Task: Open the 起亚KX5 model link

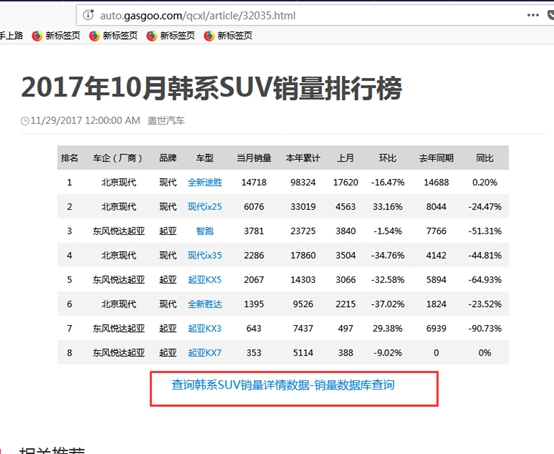Action: click(205, 280)
